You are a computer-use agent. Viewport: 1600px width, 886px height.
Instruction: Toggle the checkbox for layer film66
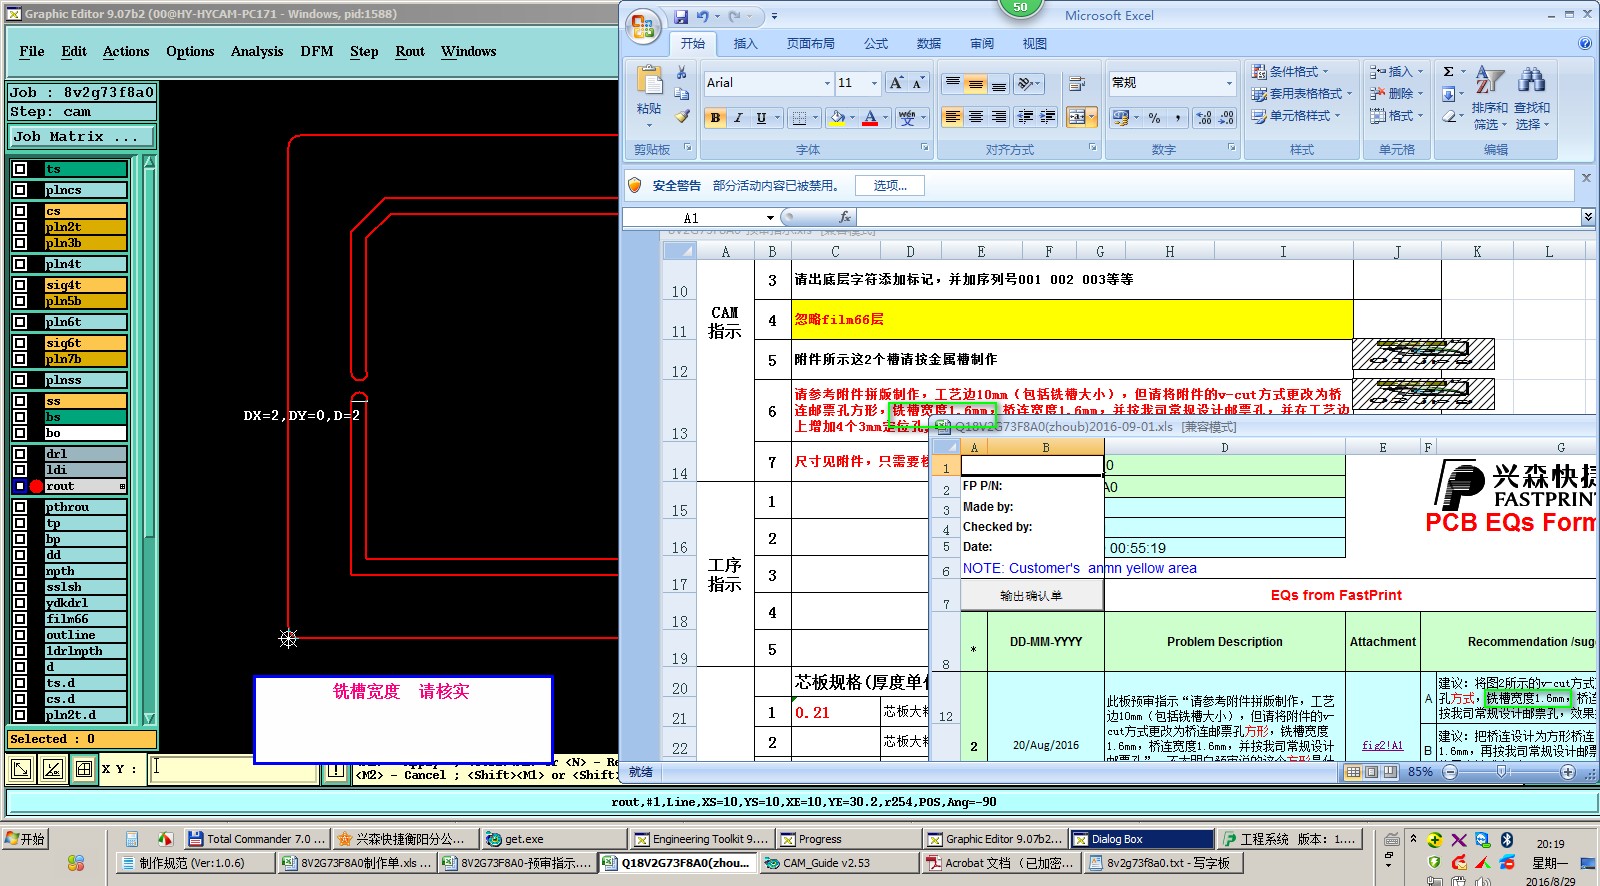(x=20, y=619)
